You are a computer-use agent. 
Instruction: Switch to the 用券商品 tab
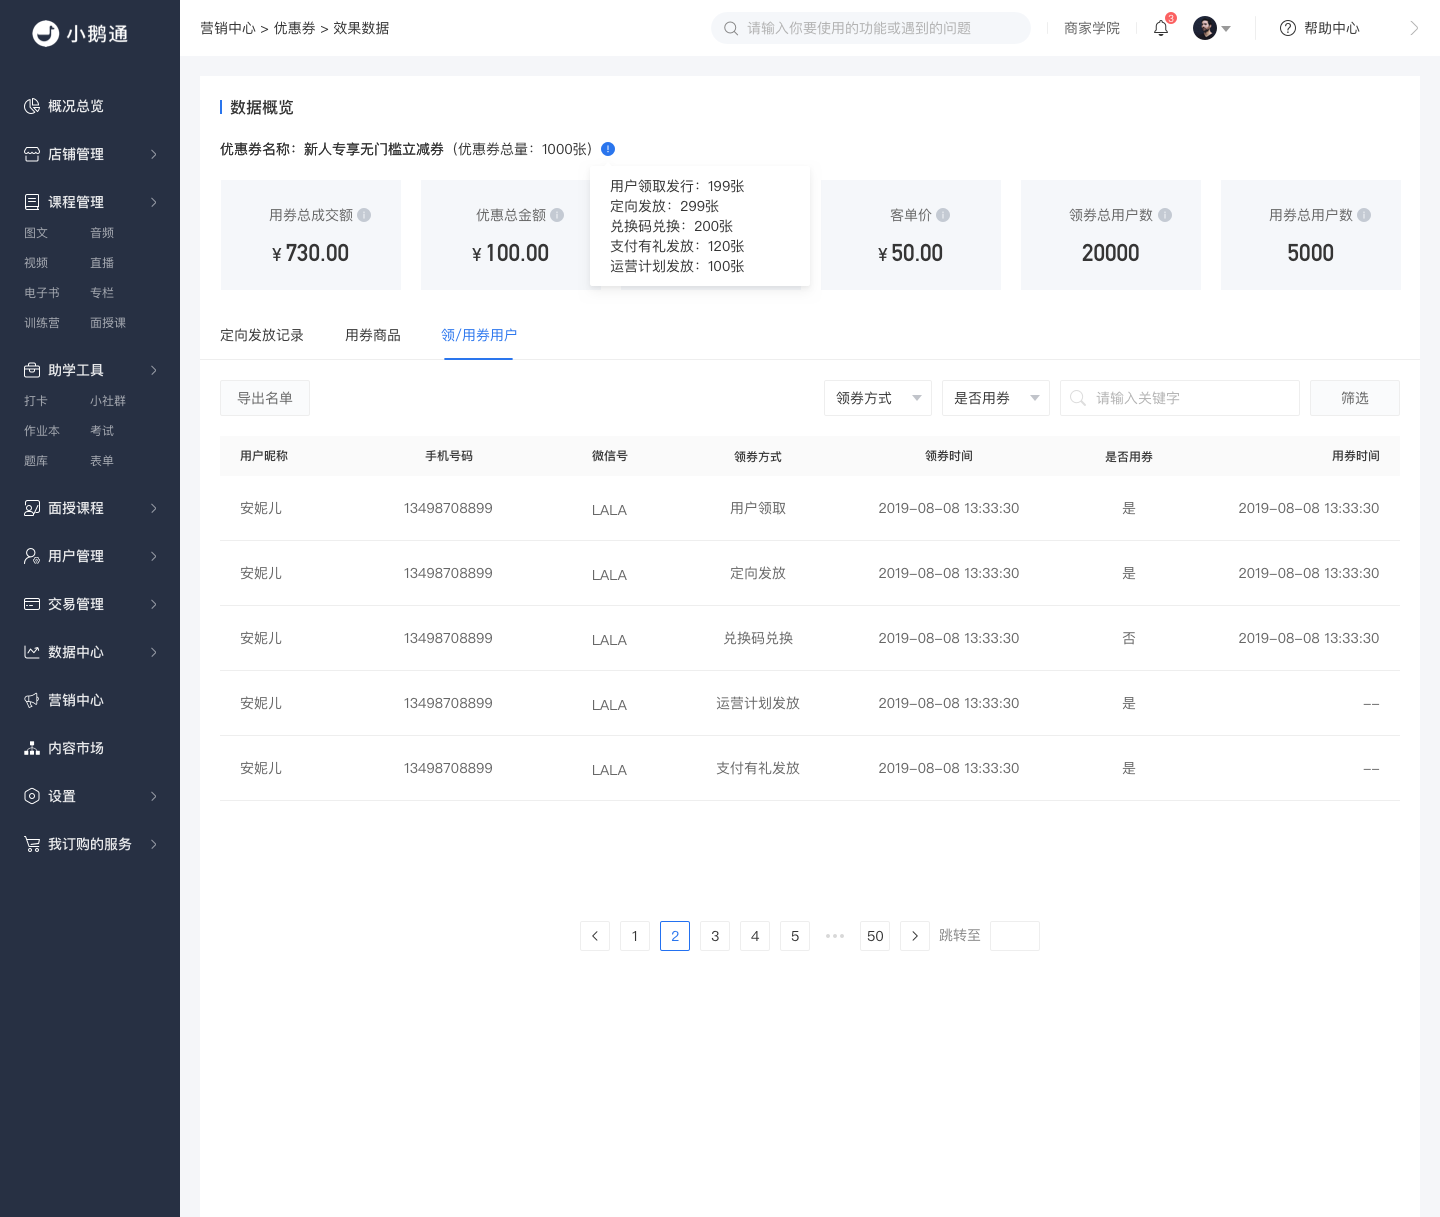[x=373, y=335]
